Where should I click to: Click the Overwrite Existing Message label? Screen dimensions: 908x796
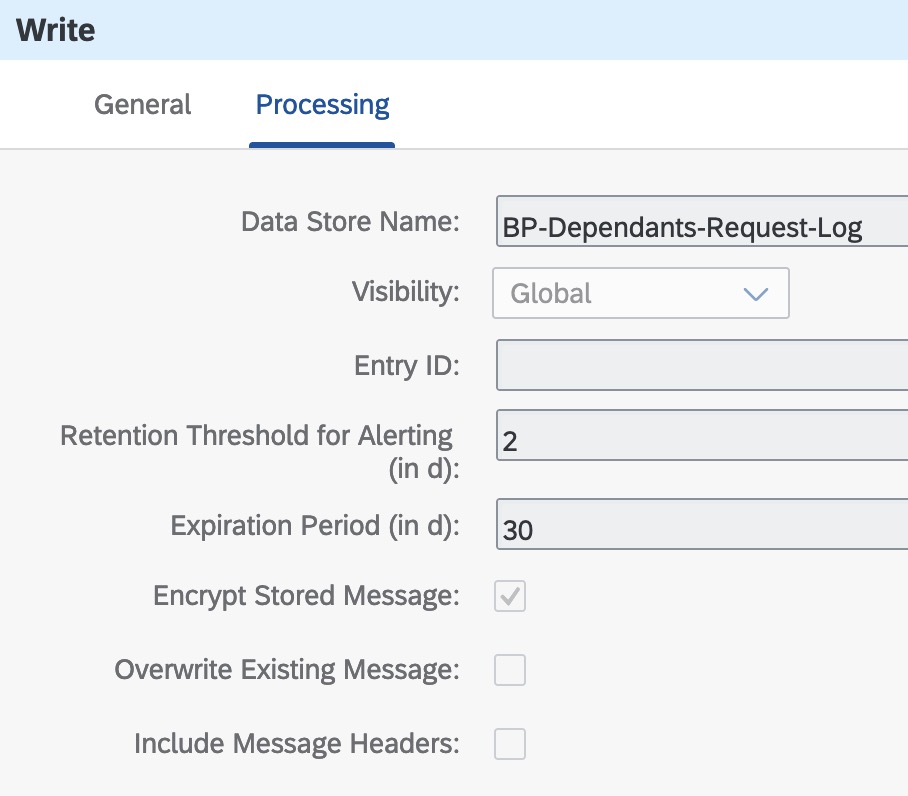click(287, 670)
